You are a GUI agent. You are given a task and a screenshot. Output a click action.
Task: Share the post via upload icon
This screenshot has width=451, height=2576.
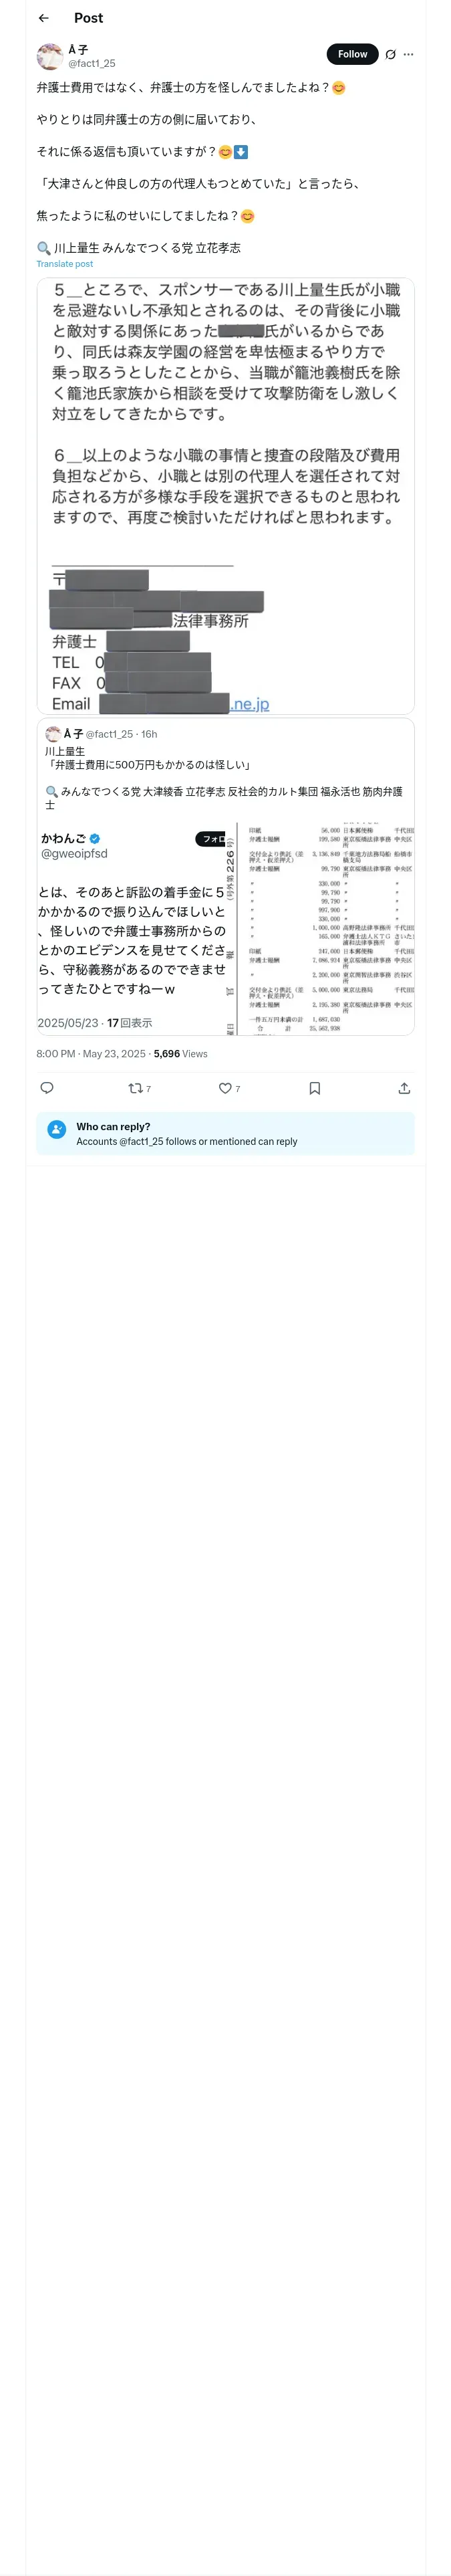403,1088
